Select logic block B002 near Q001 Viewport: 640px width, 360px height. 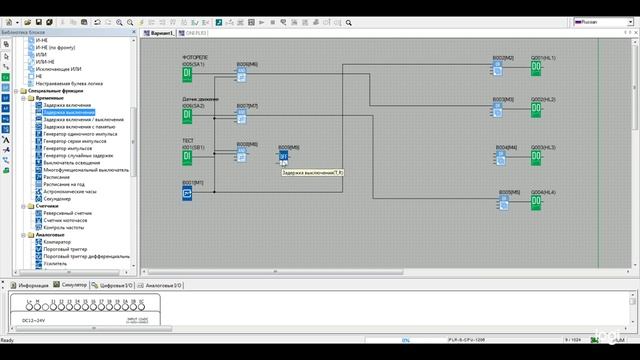497,69
